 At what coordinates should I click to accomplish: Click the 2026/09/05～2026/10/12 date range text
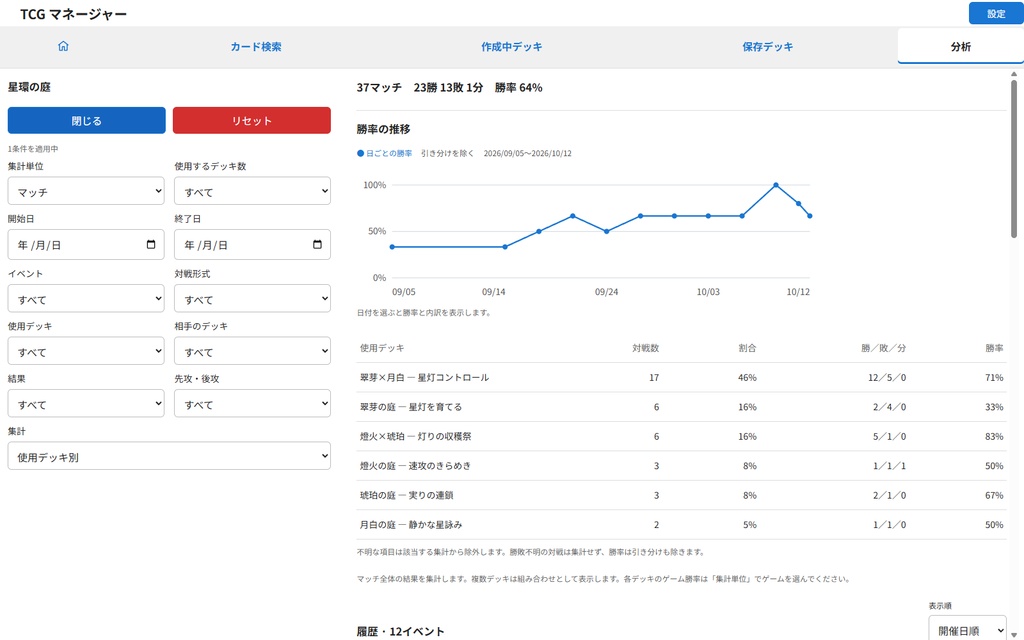point(528,153)
